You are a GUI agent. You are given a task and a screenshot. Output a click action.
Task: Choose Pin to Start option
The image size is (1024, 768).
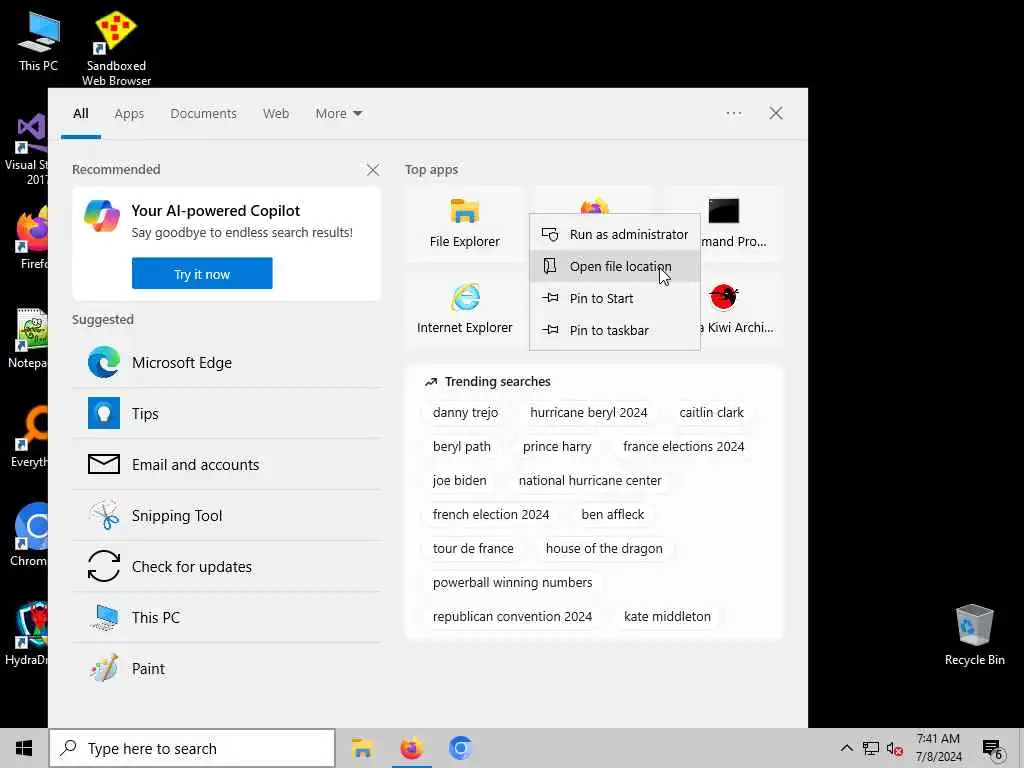tap(615, 298)
